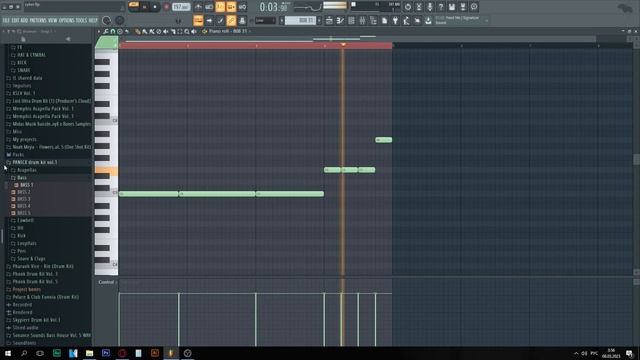Viewport: 640px width, 360px height.
Task: Open the news panel dropdown arrow
Action: [x=486, y=20]
